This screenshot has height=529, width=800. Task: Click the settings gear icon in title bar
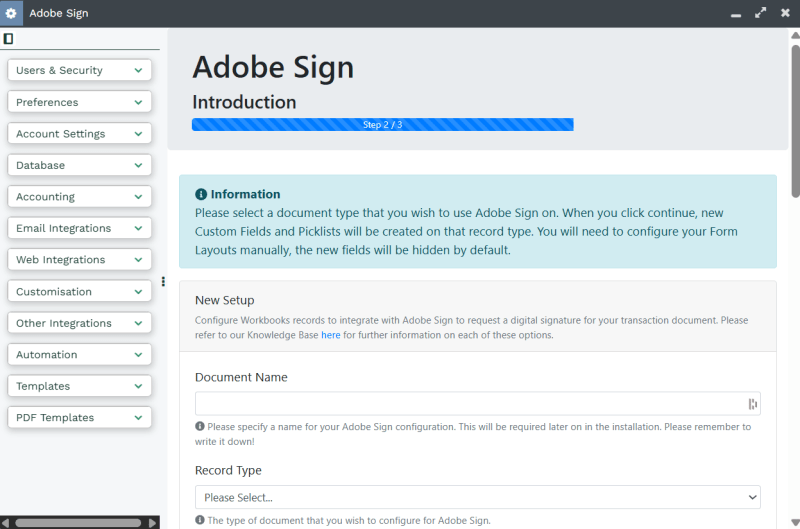[x=11, y=13]
